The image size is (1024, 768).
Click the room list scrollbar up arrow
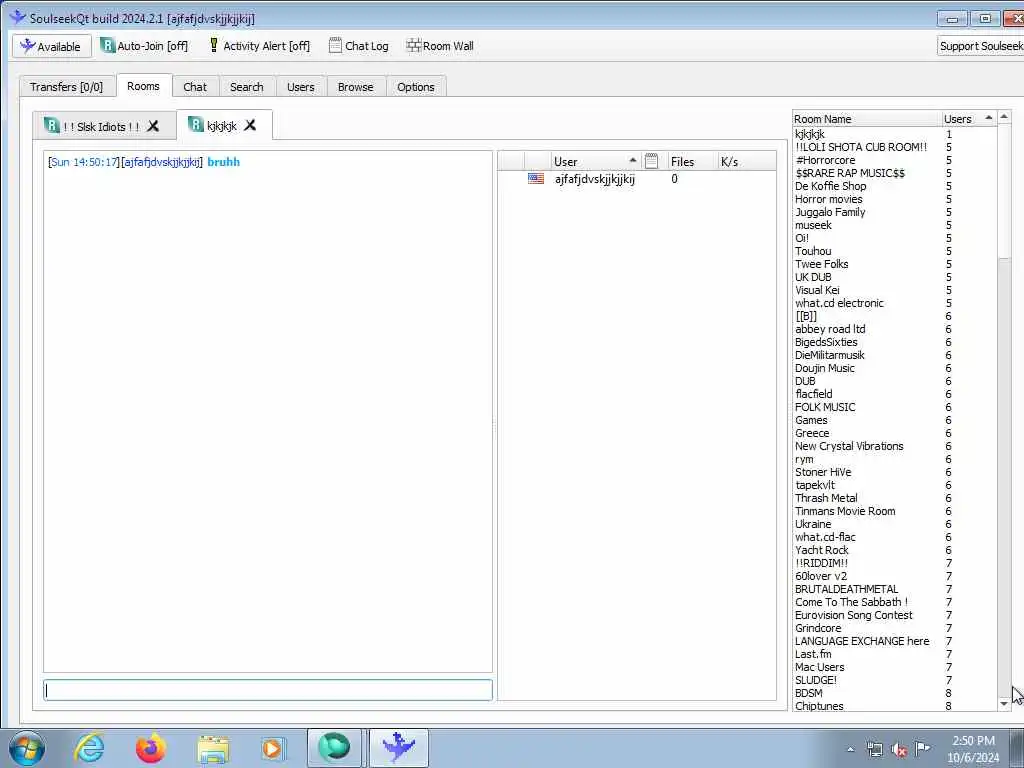[x=1004, y=117]
